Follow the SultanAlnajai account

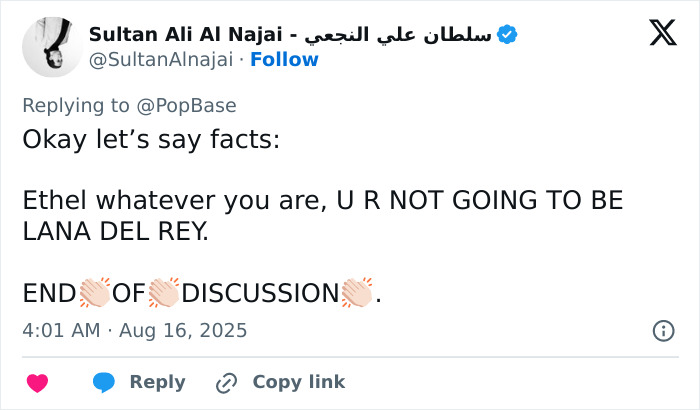click(284, 59)
